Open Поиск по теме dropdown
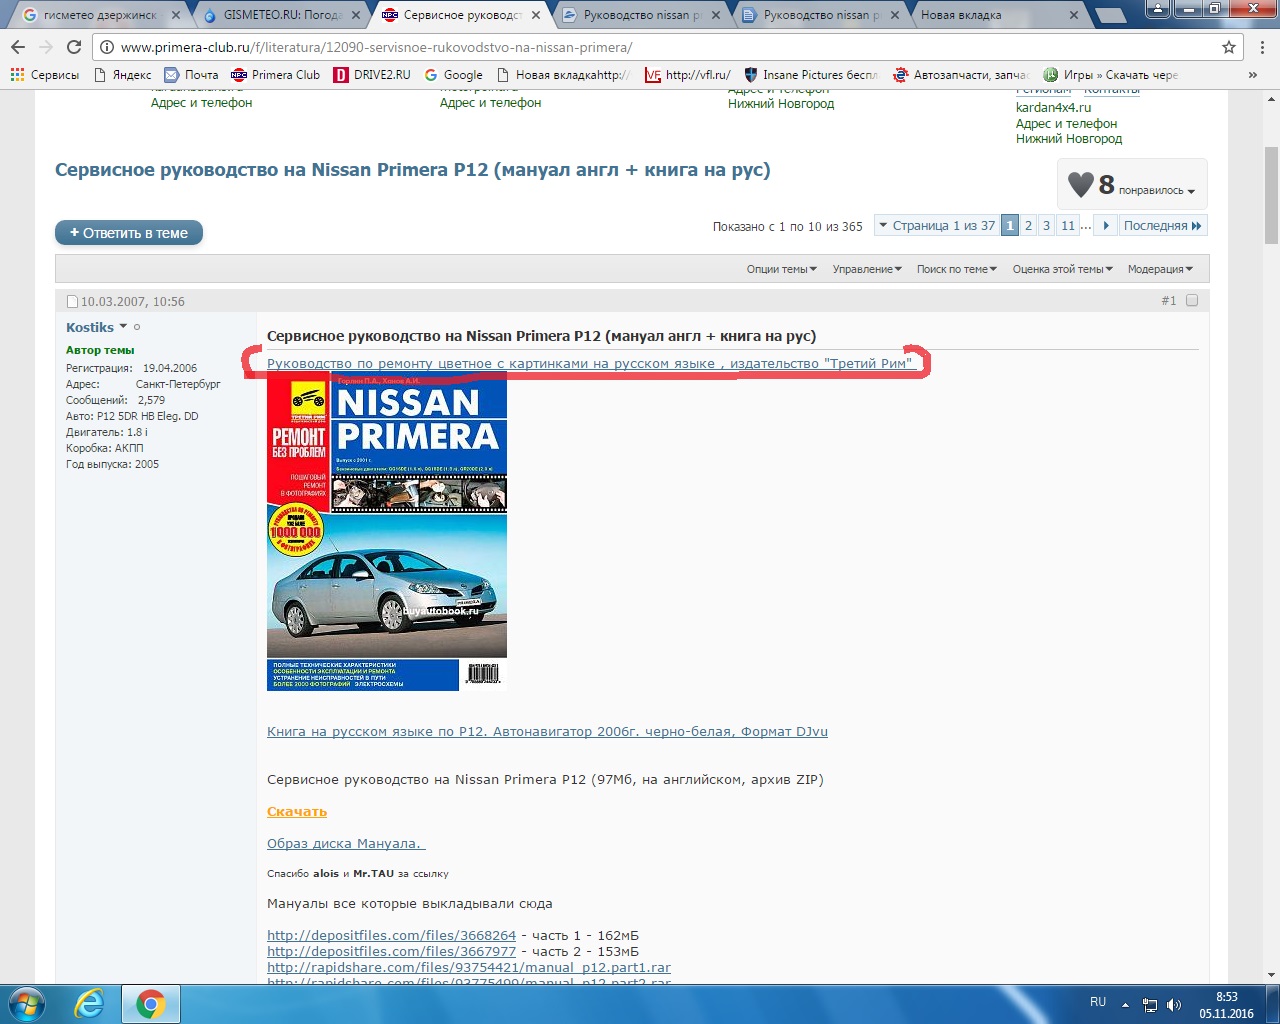This screenshot has width=1280, height=1024. point(956,269)
